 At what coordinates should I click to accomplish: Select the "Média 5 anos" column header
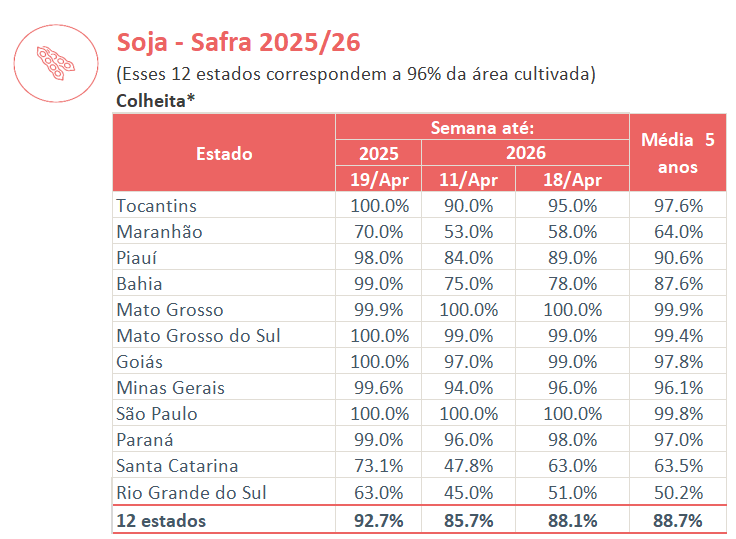(x=678, y=153)
